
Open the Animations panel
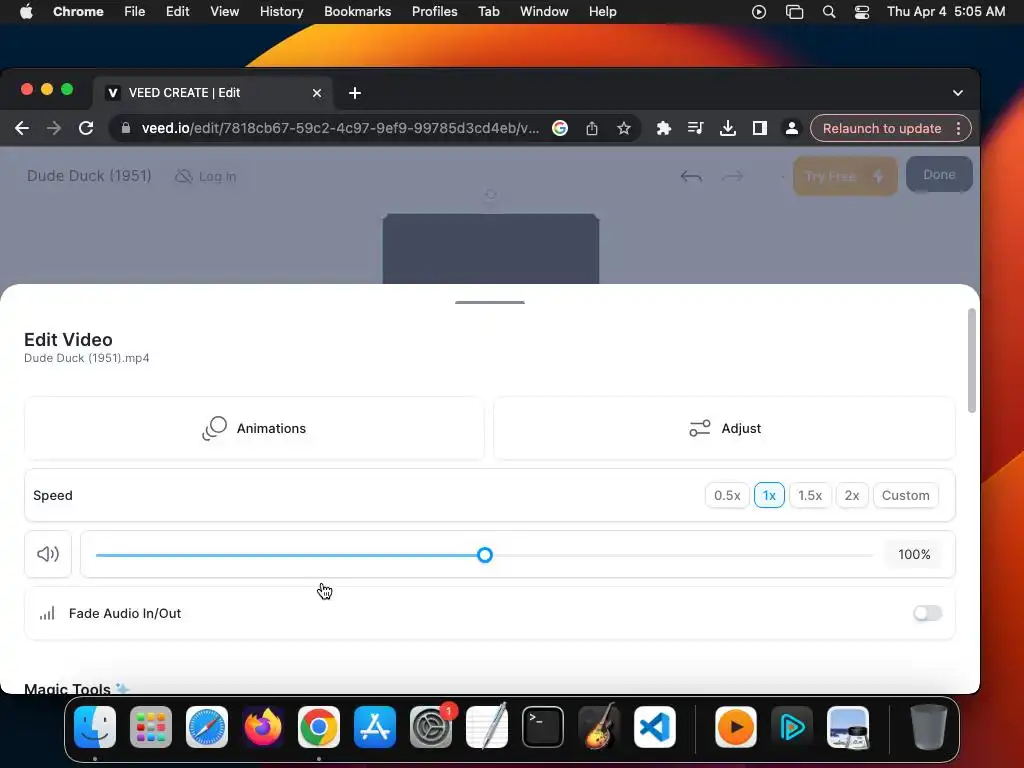pos(254,428)
